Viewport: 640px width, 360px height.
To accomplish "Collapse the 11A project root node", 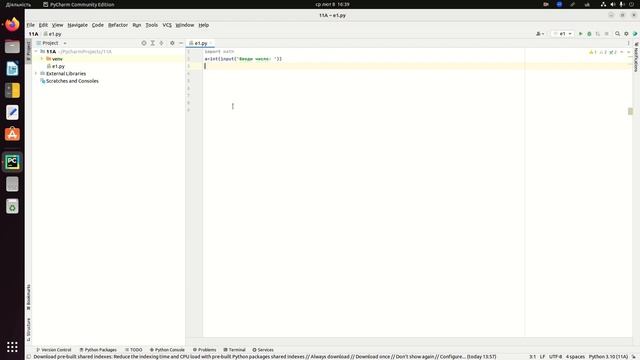I will 36,51.
